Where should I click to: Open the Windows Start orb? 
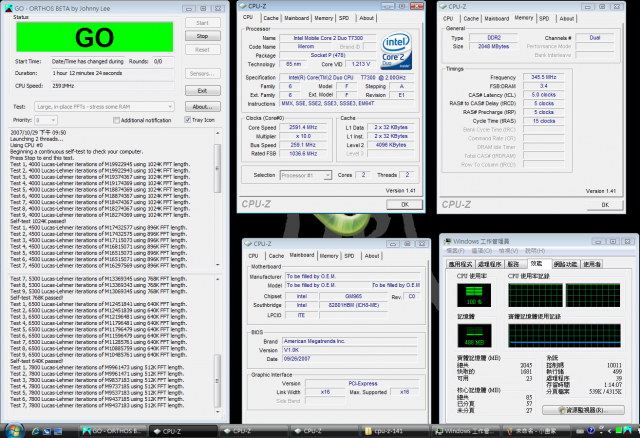click(14, 430)
